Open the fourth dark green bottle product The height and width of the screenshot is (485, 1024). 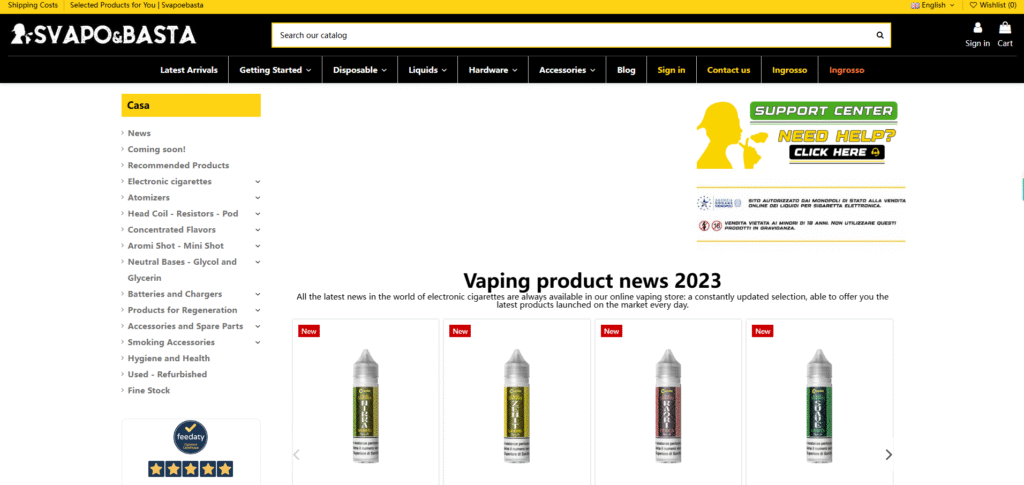click(819, 406)
